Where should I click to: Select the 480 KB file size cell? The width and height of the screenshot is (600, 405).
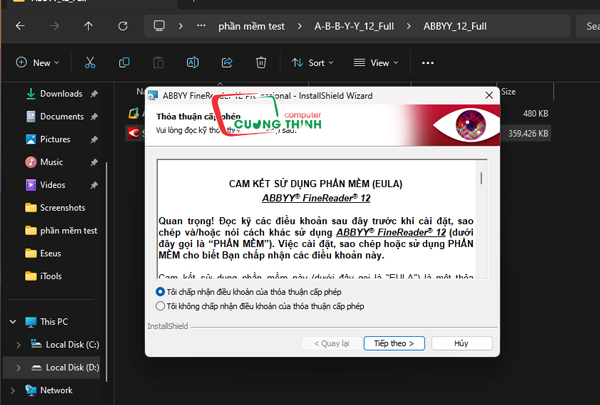click(x=535, y=114)
